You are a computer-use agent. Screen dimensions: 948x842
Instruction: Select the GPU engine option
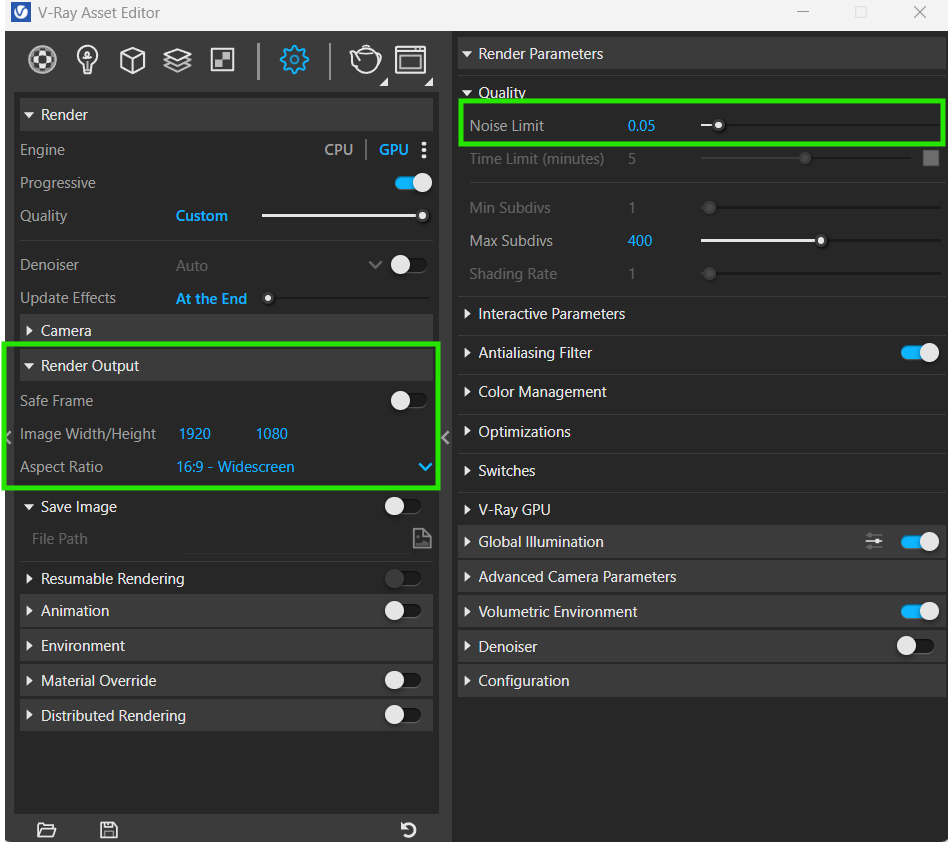[x=393, y=150]
